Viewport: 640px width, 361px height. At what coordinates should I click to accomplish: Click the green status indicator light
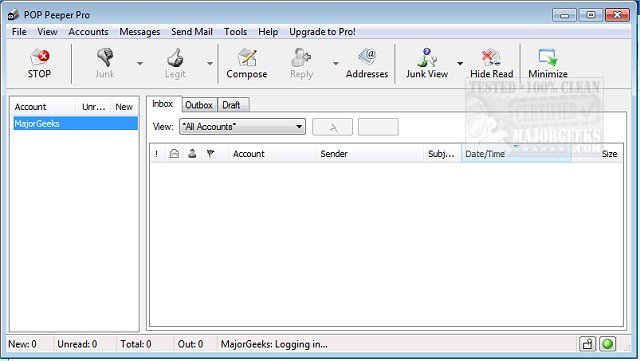(607, 344)
